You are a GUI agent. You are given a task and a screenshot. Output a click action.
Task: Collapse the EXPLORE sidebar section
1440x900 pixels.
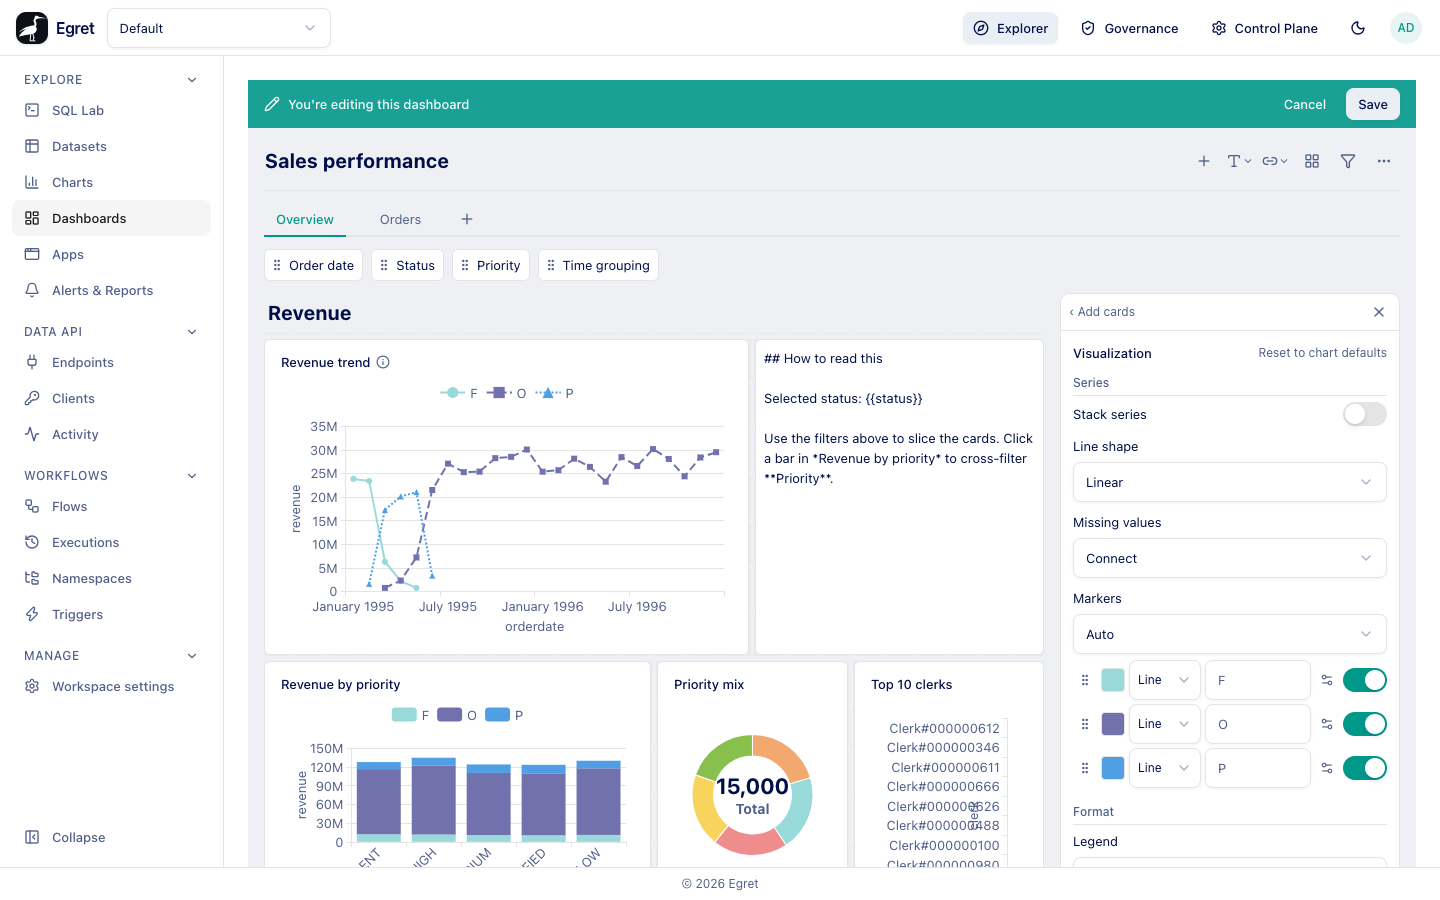coord(192,80)
